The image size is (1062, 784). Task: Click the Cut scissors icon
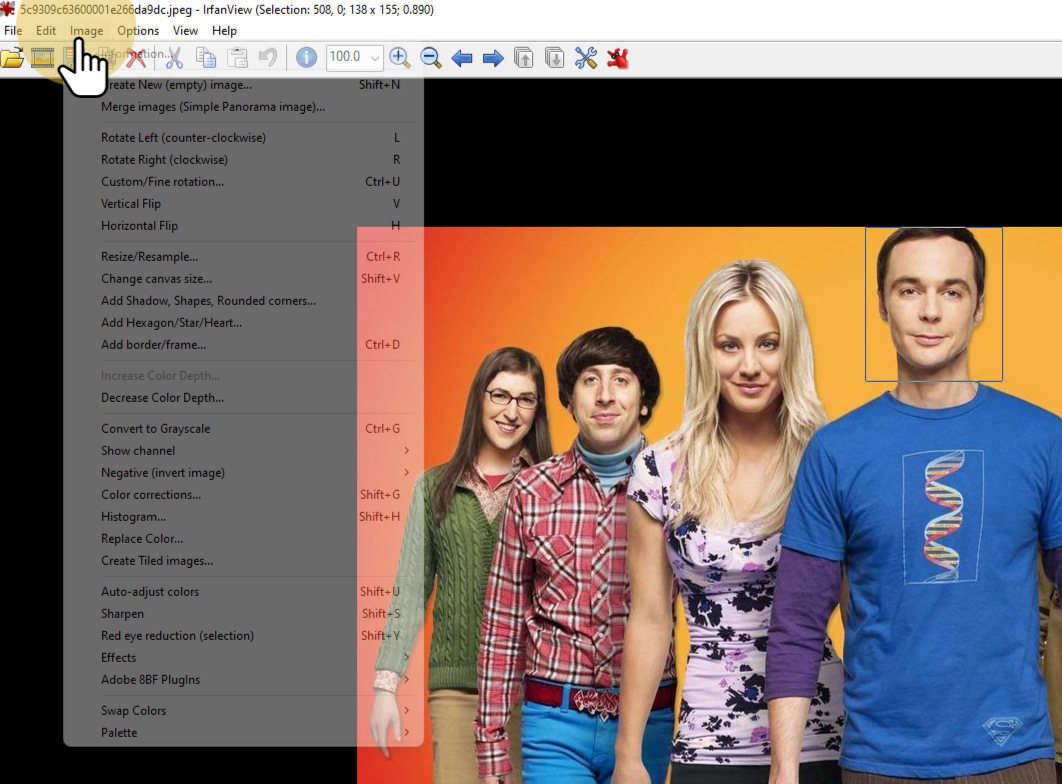click(x=174, y=58)
